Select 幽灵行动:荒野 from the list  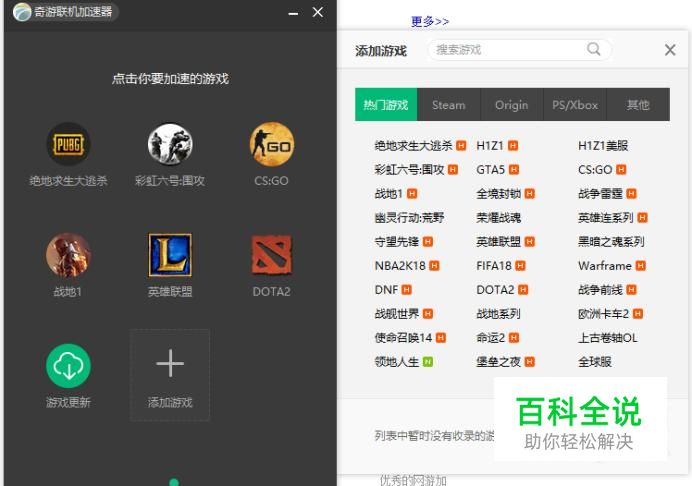coord(409,218)
